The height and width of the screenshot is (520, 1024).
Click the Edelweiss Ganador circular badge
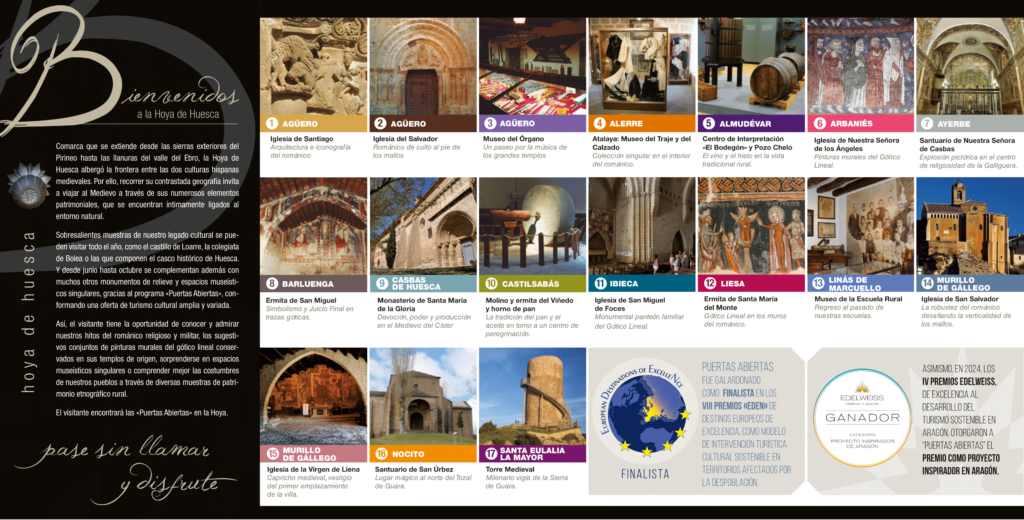tap(861, 417)
